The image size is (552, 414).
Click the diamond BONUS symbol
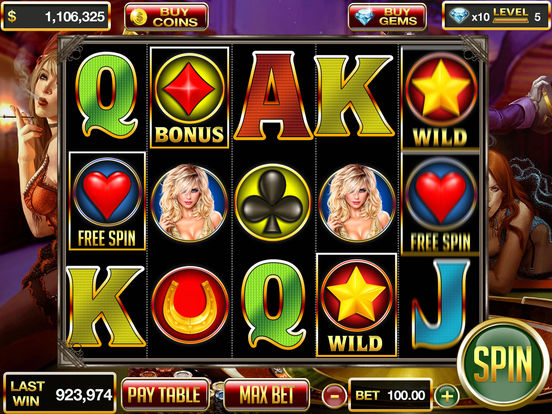(x=190, y=98)
